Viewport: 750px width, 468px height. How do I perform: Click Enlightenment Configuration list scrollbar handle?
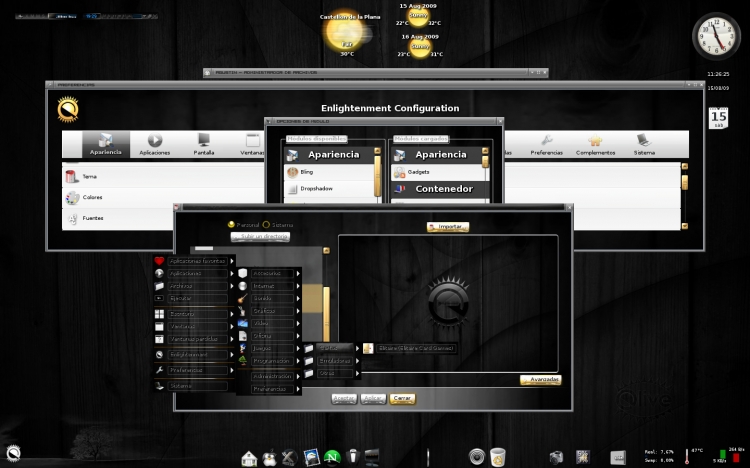pyautogui.click(x=684, y=182)
